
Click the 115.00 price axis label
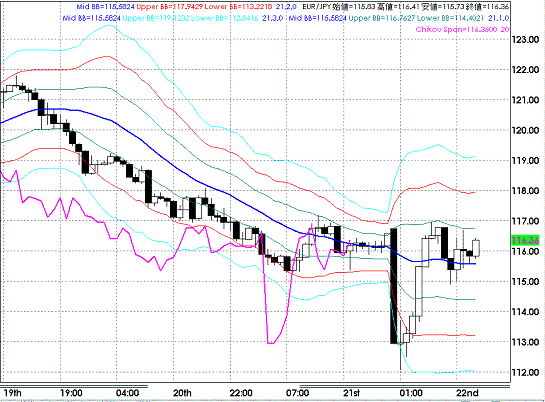point(525,281)
